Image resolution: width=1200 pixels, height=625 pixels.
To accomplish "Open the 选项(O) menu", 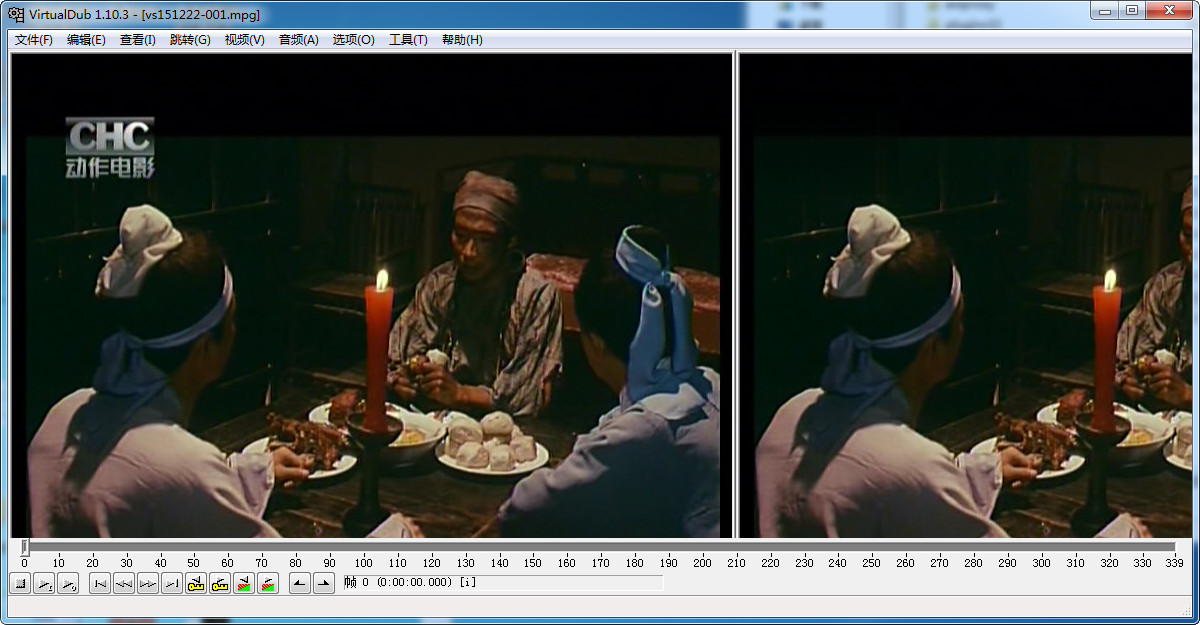I will (x=353, y=40).
